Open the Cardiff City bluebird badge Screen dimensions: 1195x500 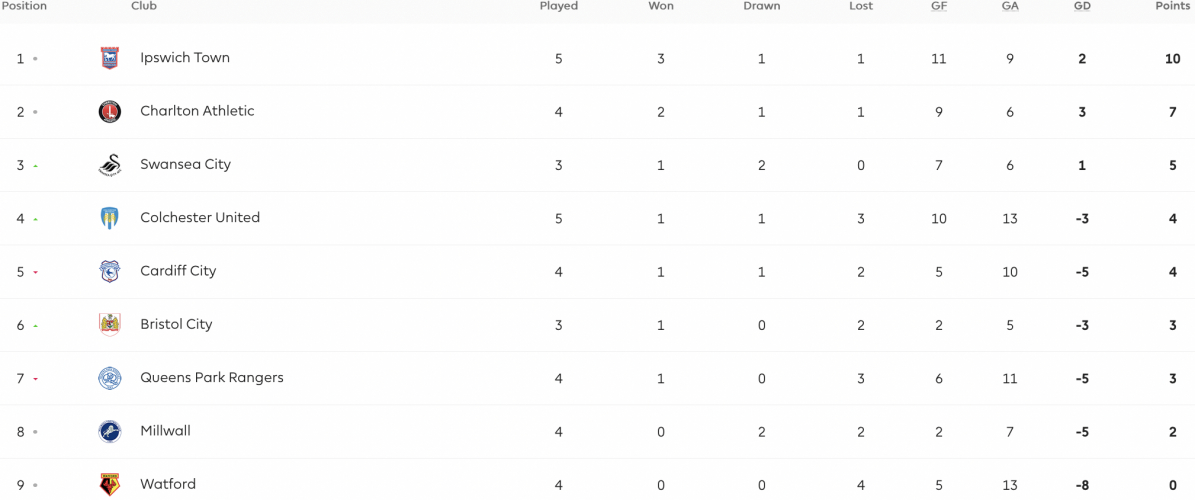pos(110,271)
